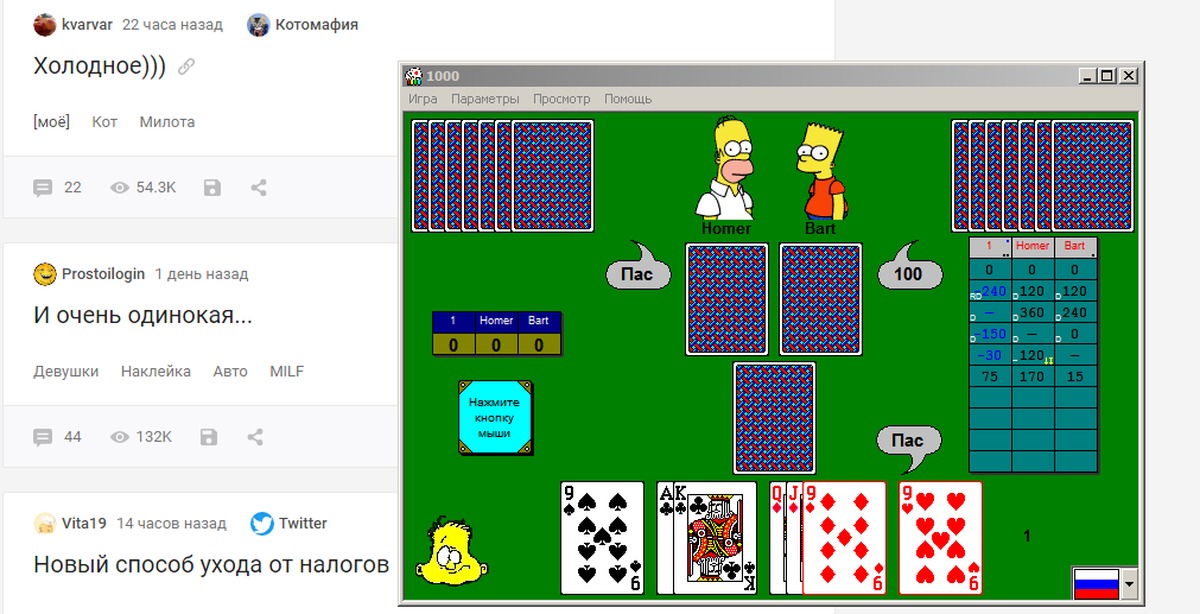Viewport: 1200px width, 614px height.
Task: Select the Милота tag
Action: [x=167, y=122]
